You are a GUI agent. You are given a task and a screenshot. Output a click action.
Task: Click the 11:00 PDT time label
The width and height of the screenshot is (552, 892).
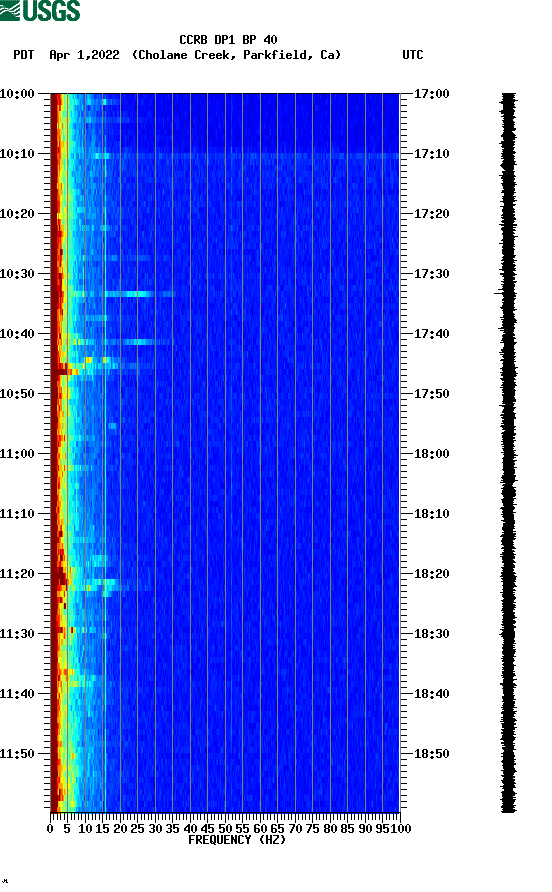click(x=17, y=454)
